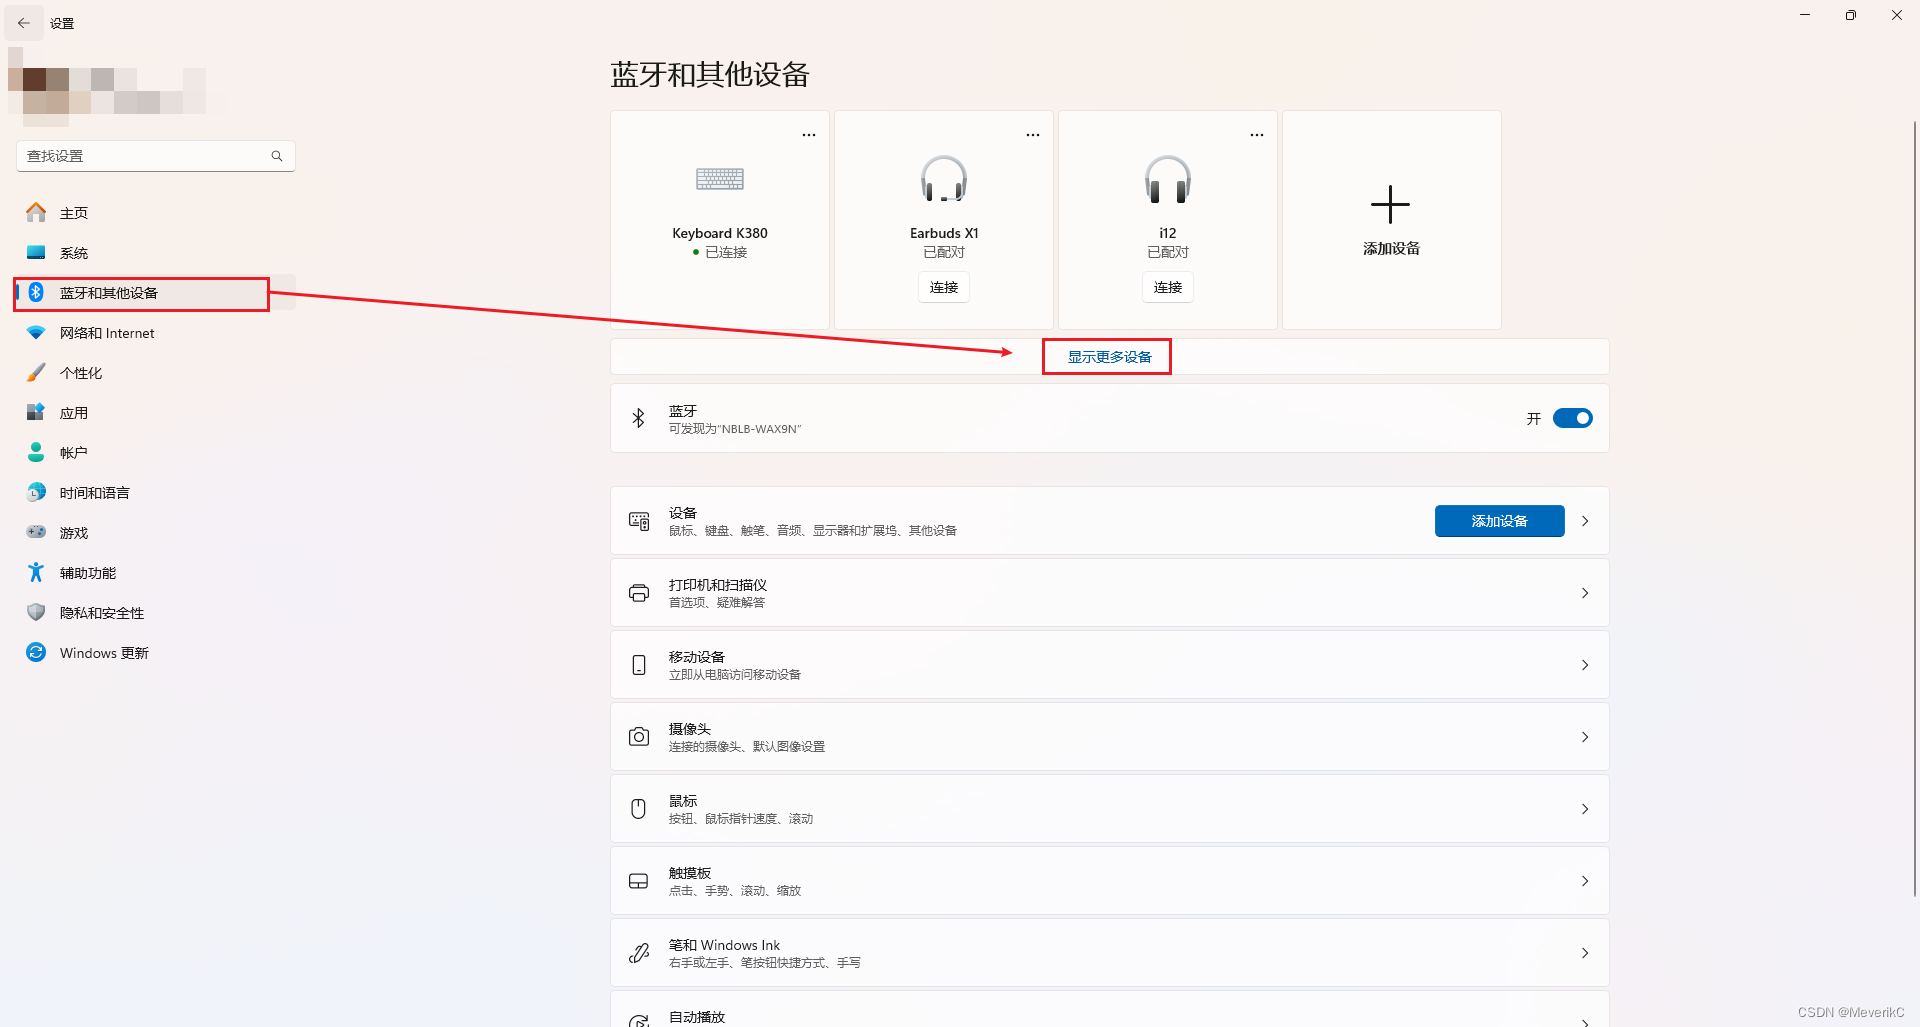This screenshot has height=1027, width=1920.
Task: Click 连接 button under i12
Action: click(x=1168, y=287)
